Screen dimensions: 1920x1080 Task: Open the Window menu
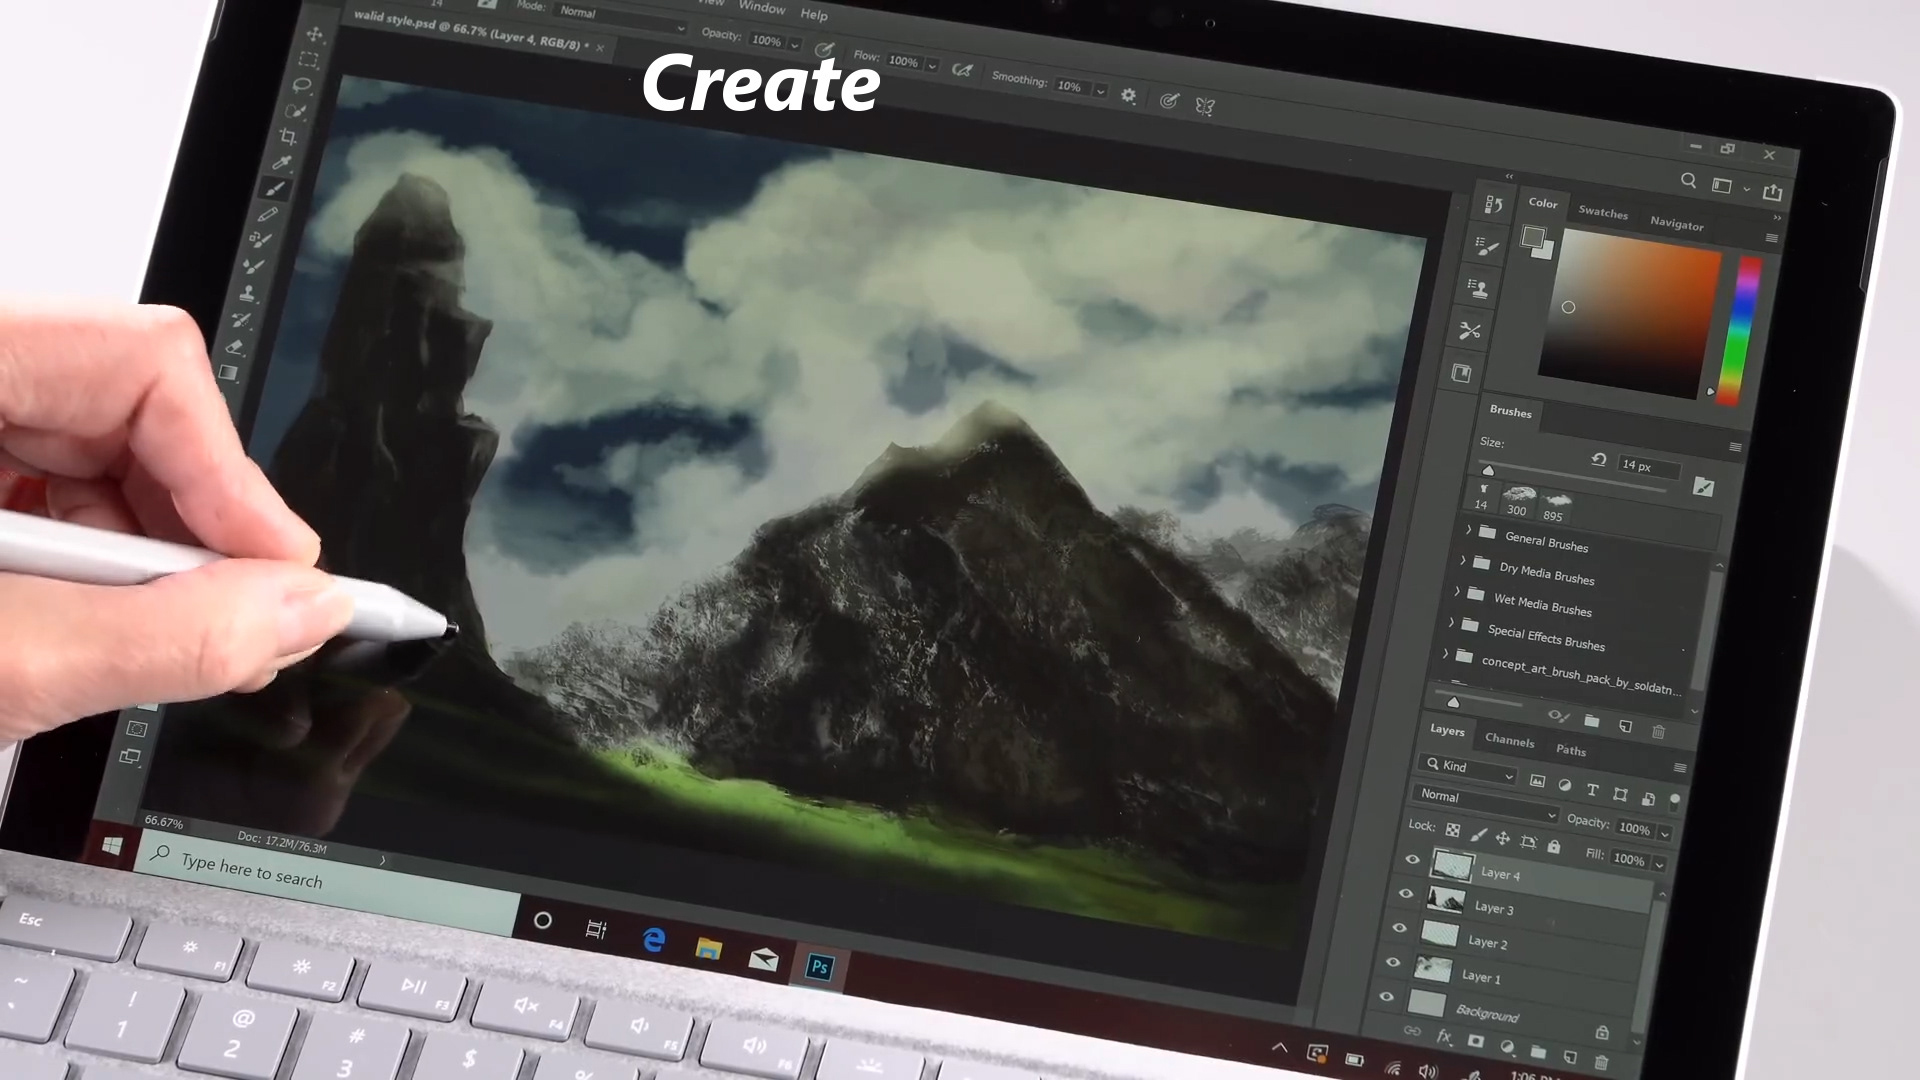point(762,8)
